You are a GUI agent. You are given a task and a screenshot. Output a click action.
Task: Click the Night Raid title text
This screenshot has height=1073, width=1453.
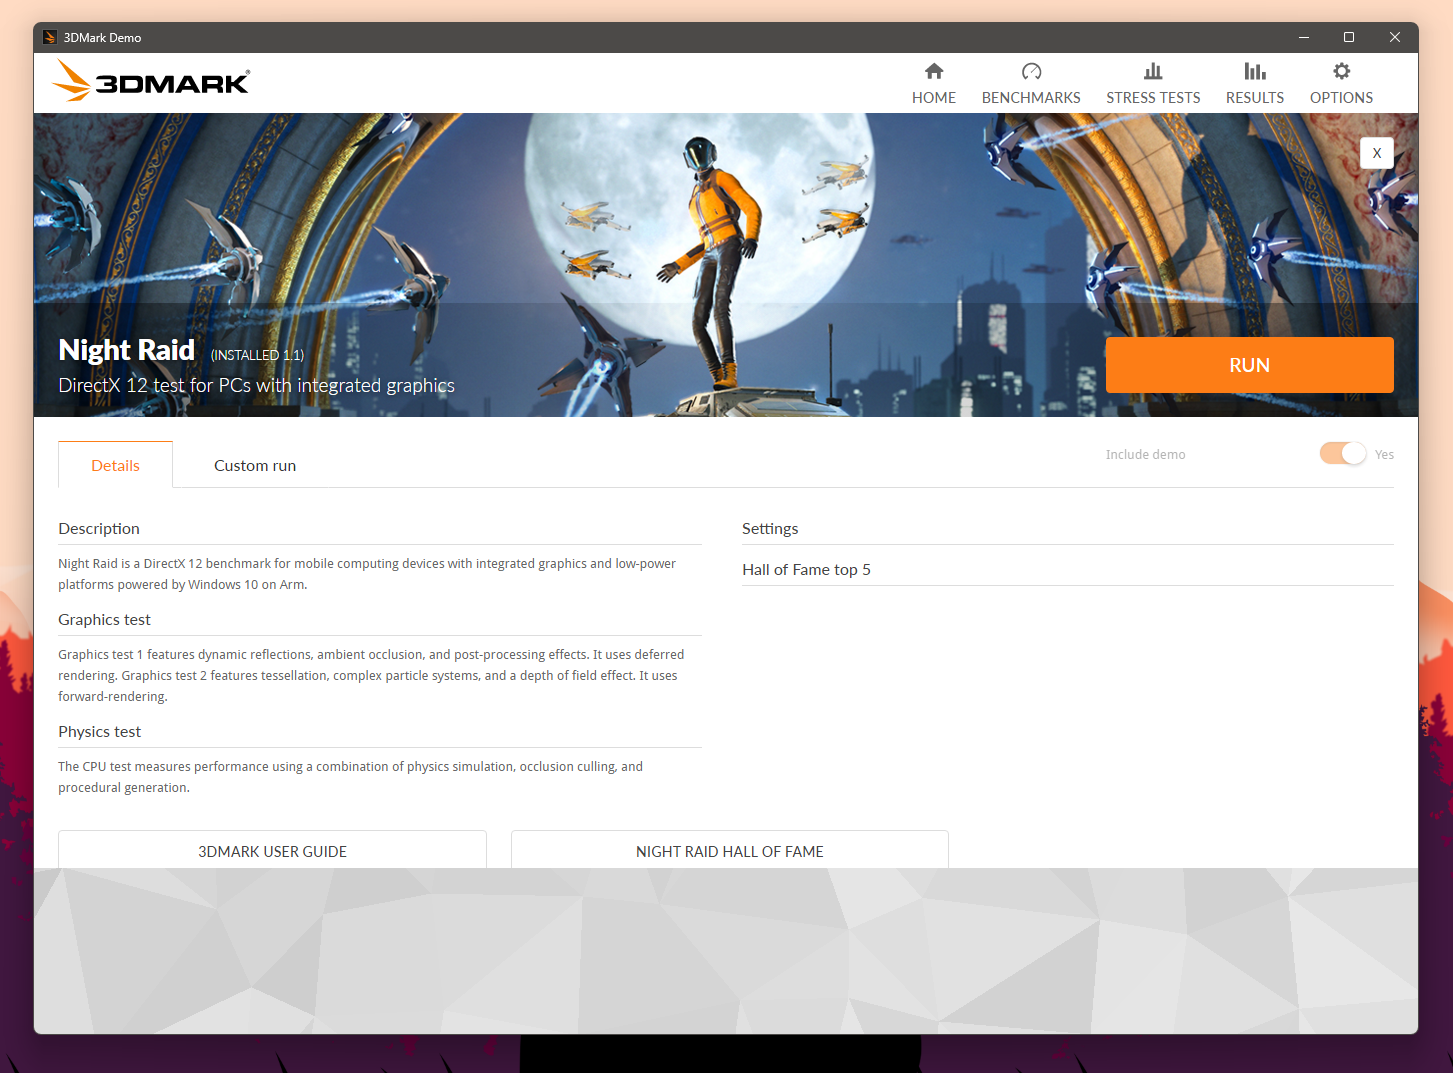127,350
